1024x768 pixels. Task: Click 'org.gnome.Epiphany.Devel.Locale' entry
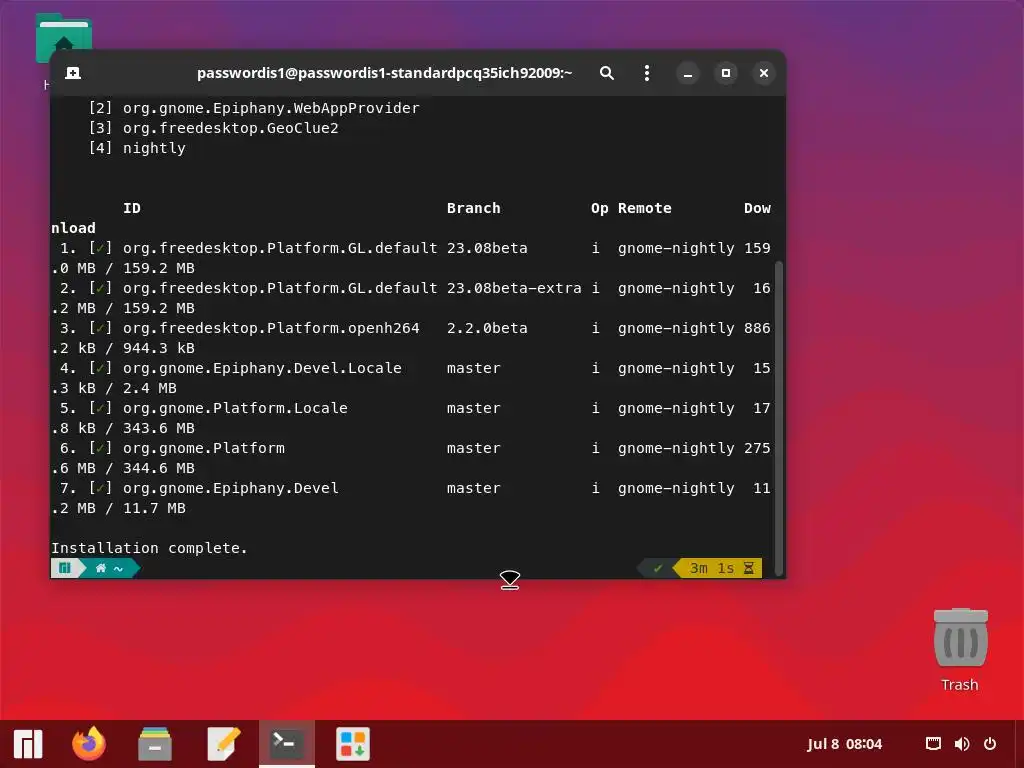(262, 368)
